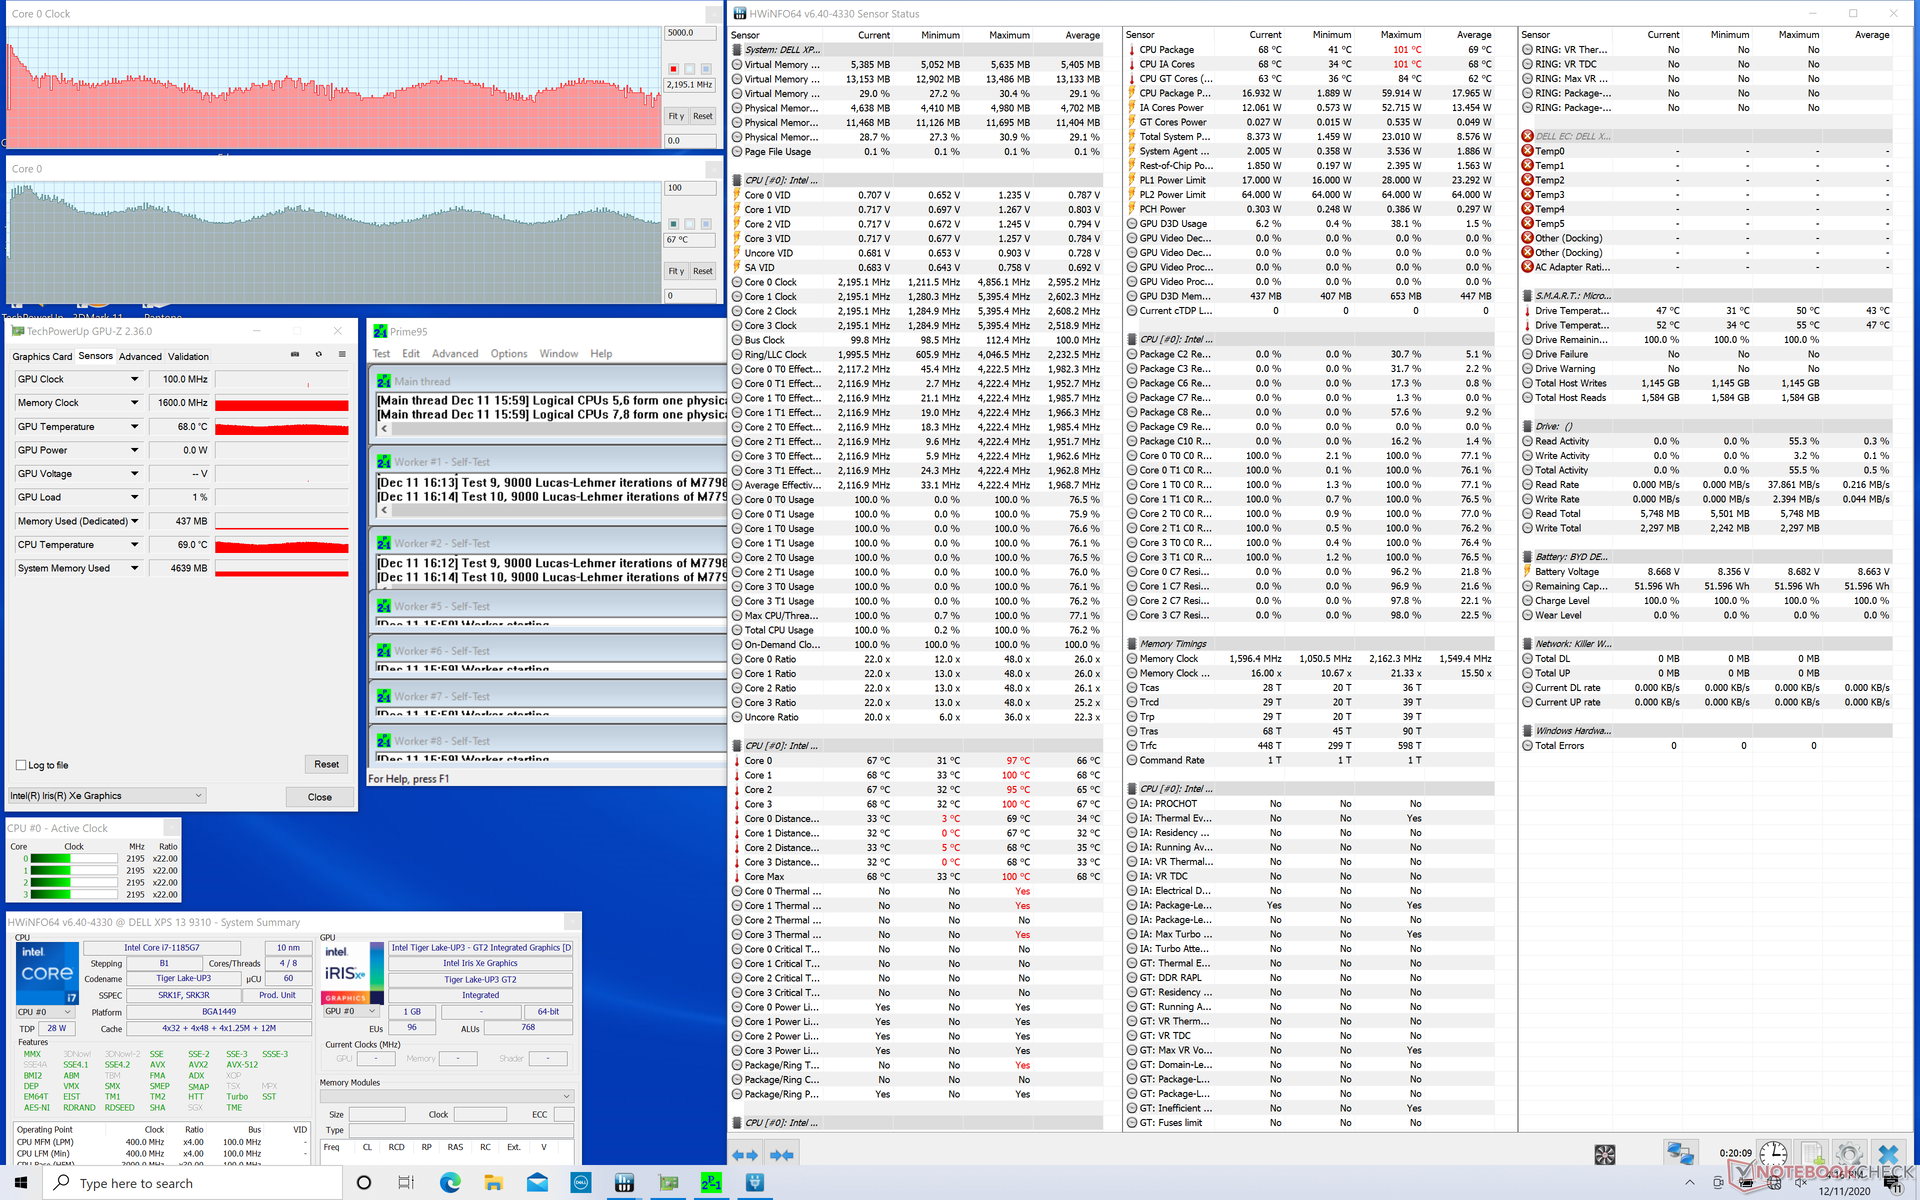Click the HWiNFO network remote monitoring icon
This screenshot has height=1200, width=1920.
tap(1679, 1155)
